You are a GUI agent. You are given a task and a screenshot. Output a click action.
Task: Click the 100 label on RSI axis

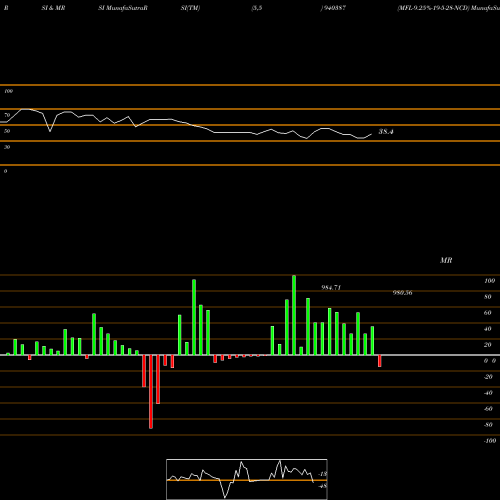(x=8, y=91)
